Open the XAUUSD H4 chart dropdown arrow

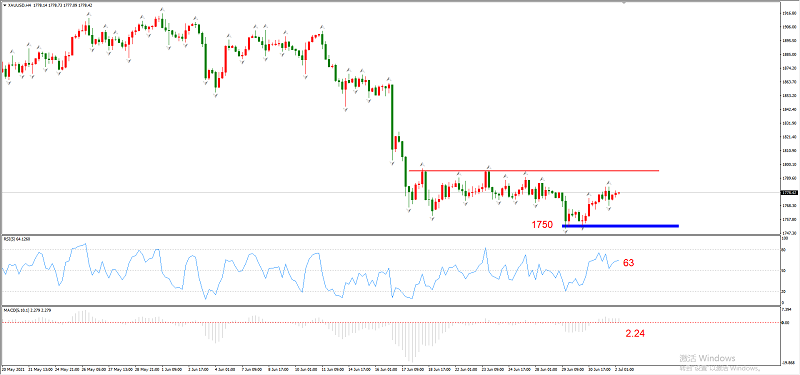click(5, 5)
